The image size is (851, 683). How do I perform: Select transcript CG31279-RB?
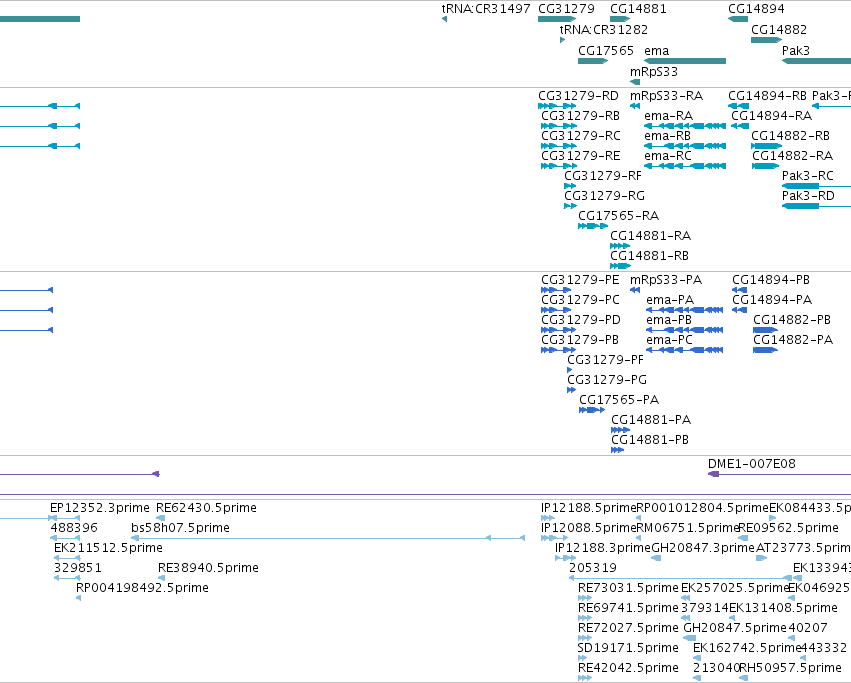580,116
